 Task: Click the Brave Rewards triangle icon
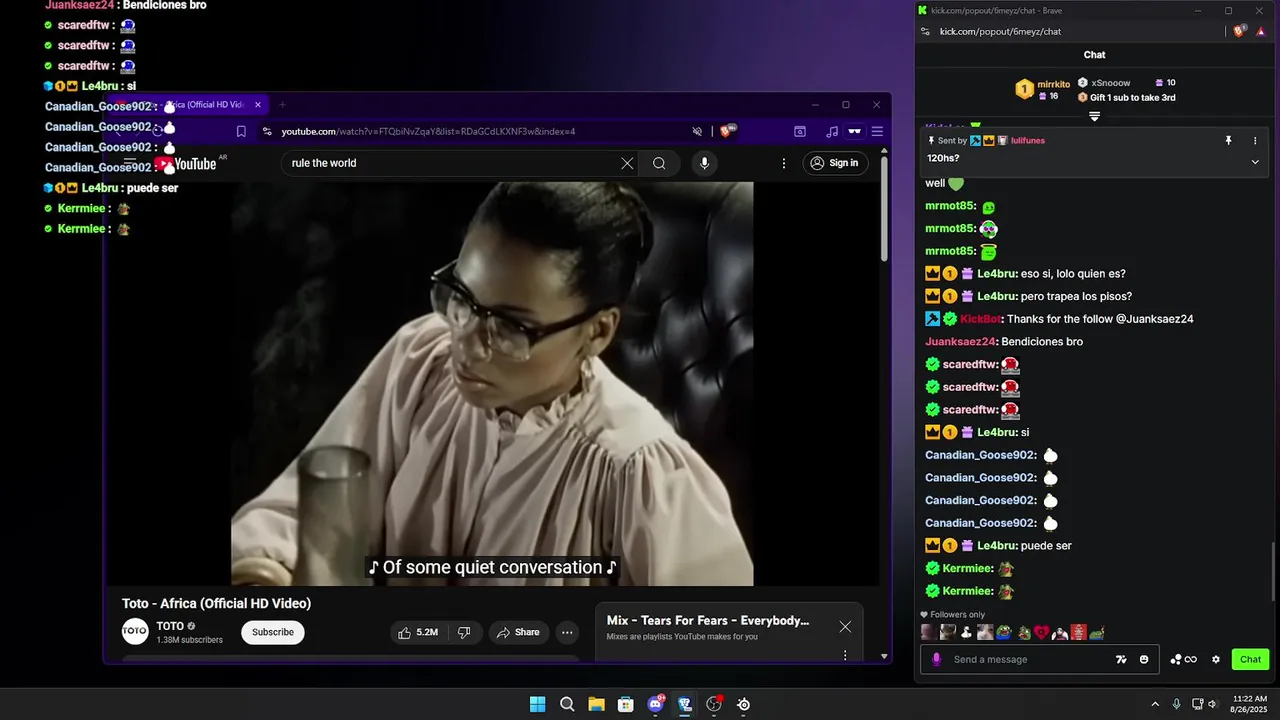[x=1261, y=32]
